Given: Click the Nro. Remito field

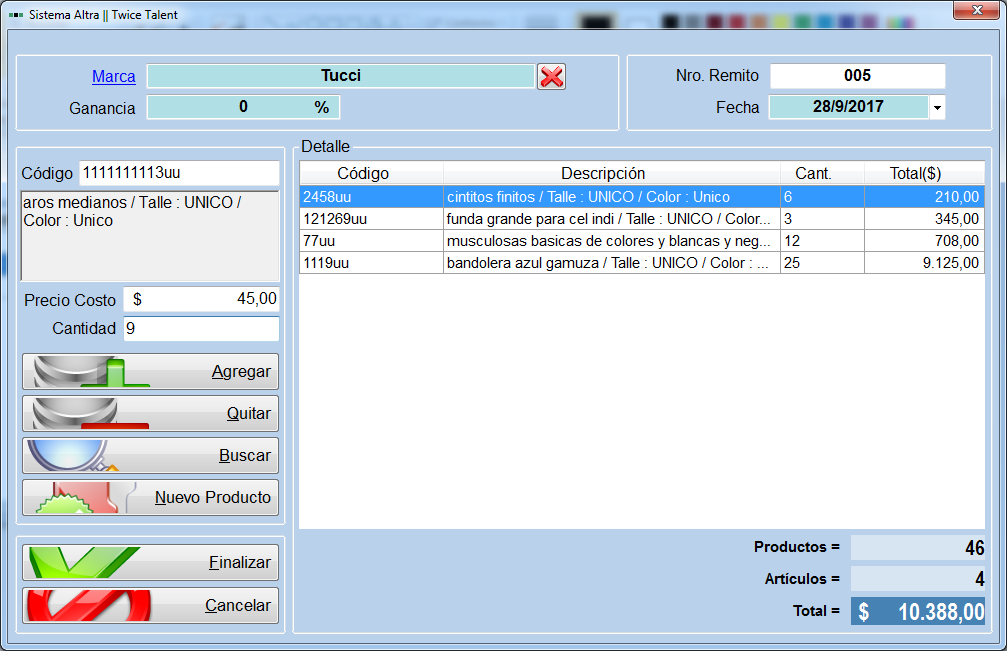Looking at the screenshot, I should pyautogui.click(x=857, y=76).
